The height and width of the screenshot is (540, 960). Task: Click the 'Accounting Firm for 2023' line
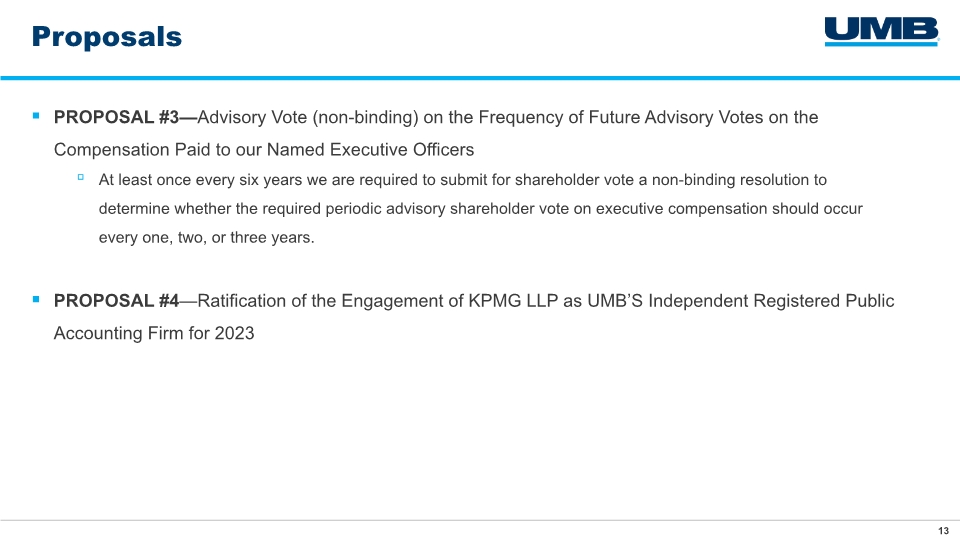[154, 333]
